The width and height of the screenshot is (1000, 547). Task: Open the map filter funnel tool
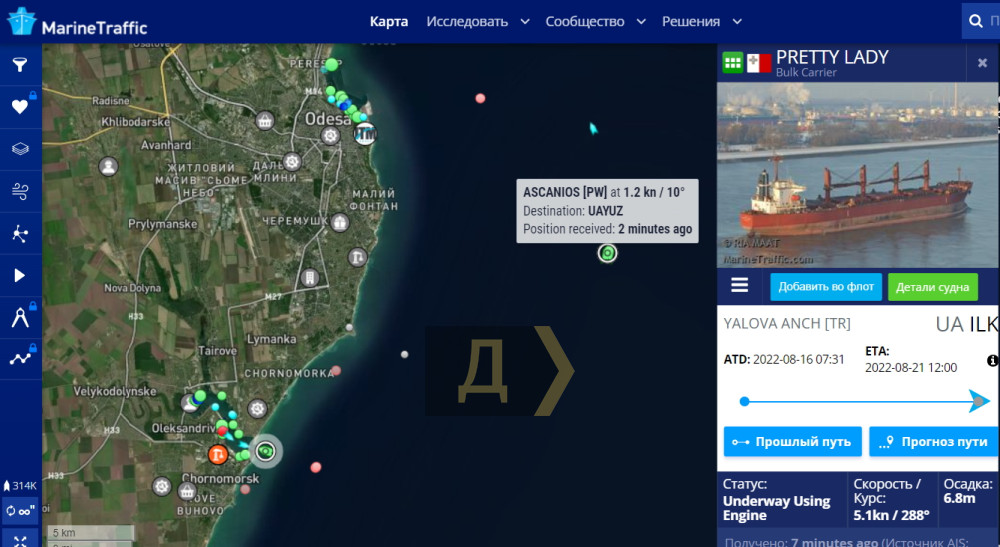(20, 64)
